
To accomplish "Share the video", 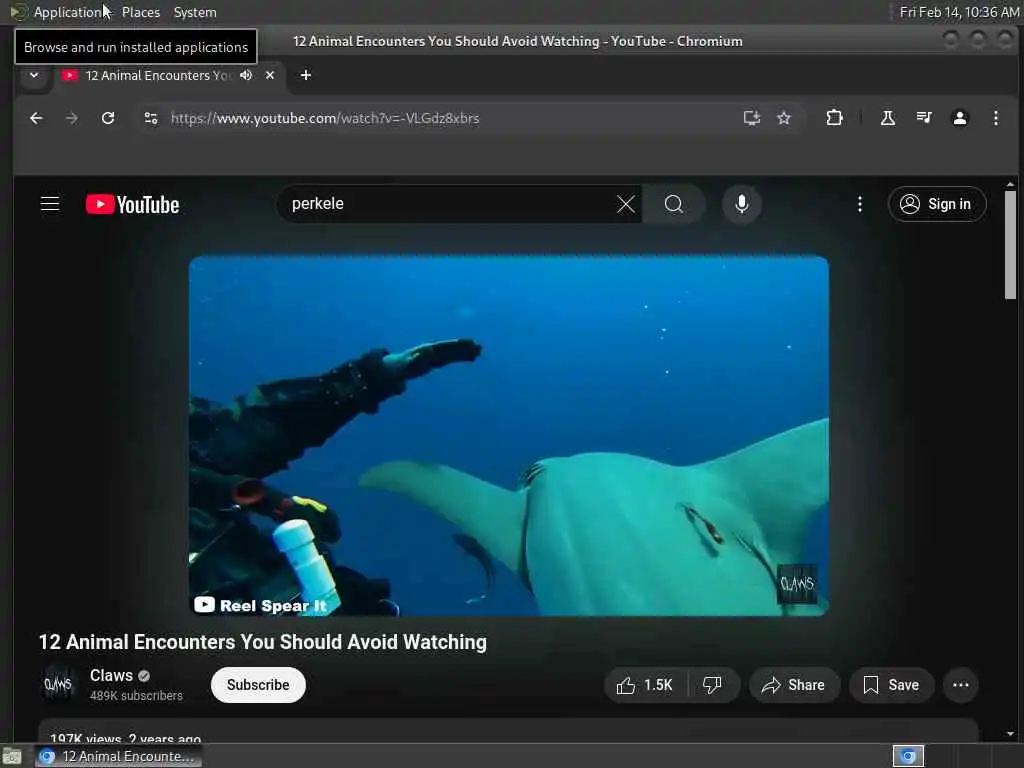I will (794, 685).
